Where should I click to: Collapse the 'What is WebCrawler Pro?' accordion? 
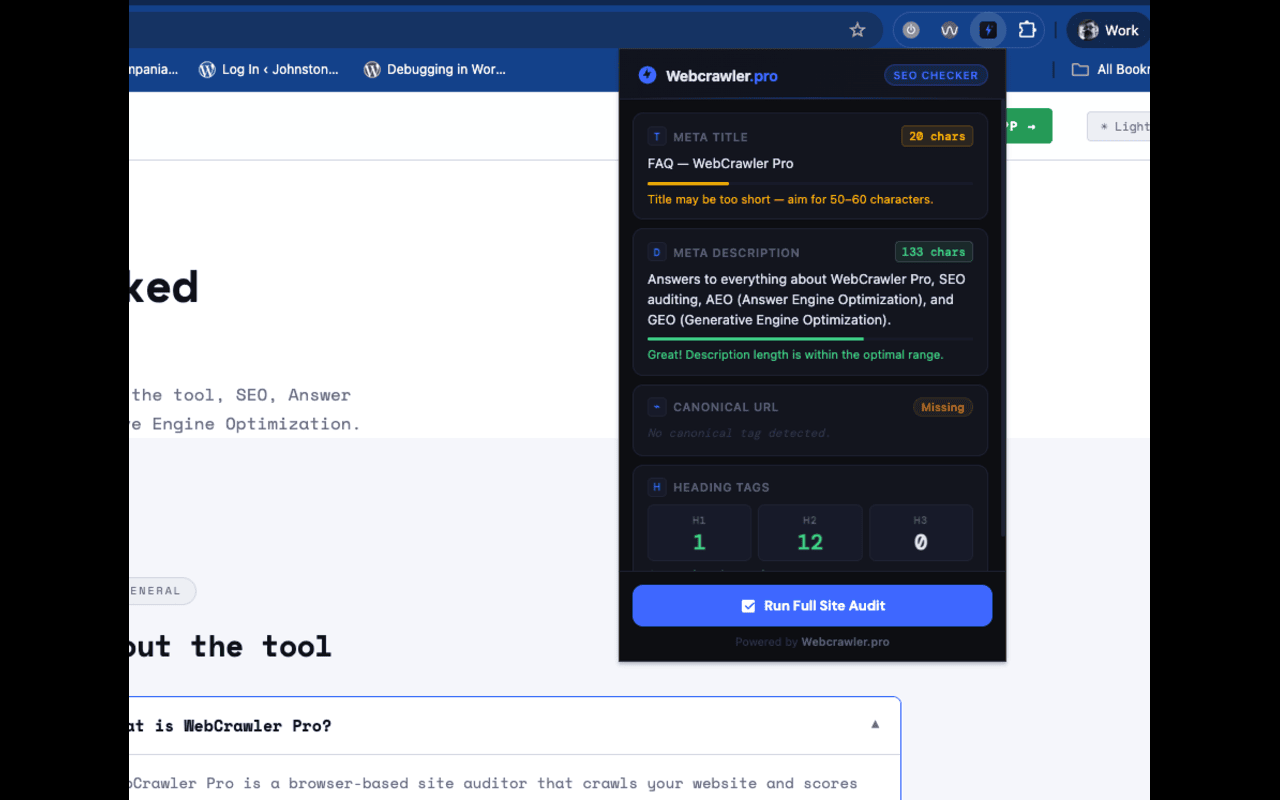(x=875, y=725)
